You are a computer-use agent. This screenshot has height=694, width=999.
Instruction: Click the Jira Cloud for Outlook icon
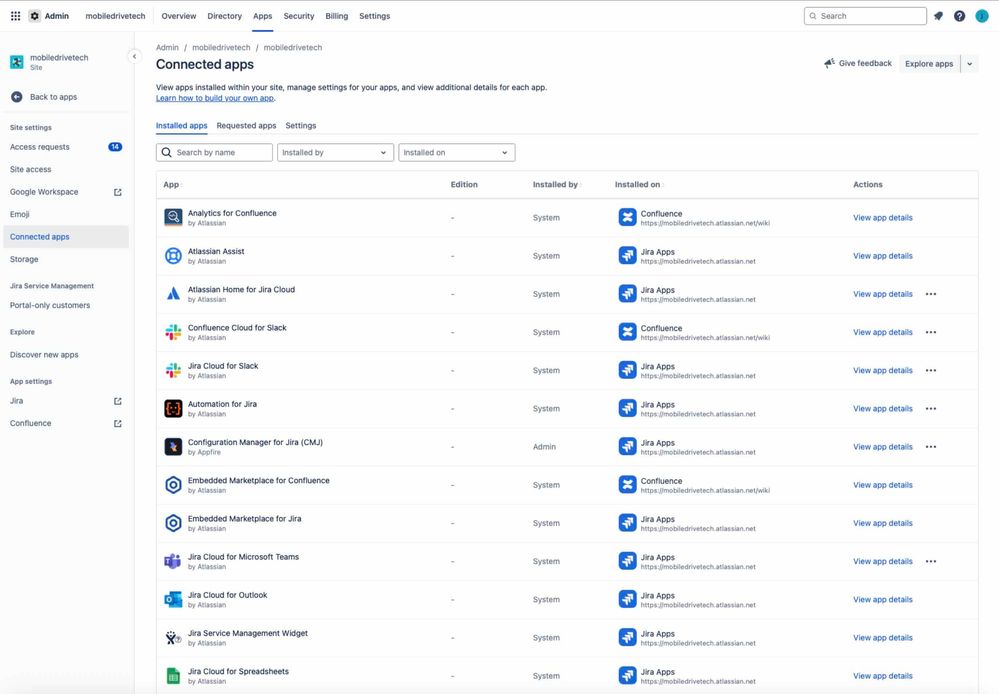coord(173,600)
